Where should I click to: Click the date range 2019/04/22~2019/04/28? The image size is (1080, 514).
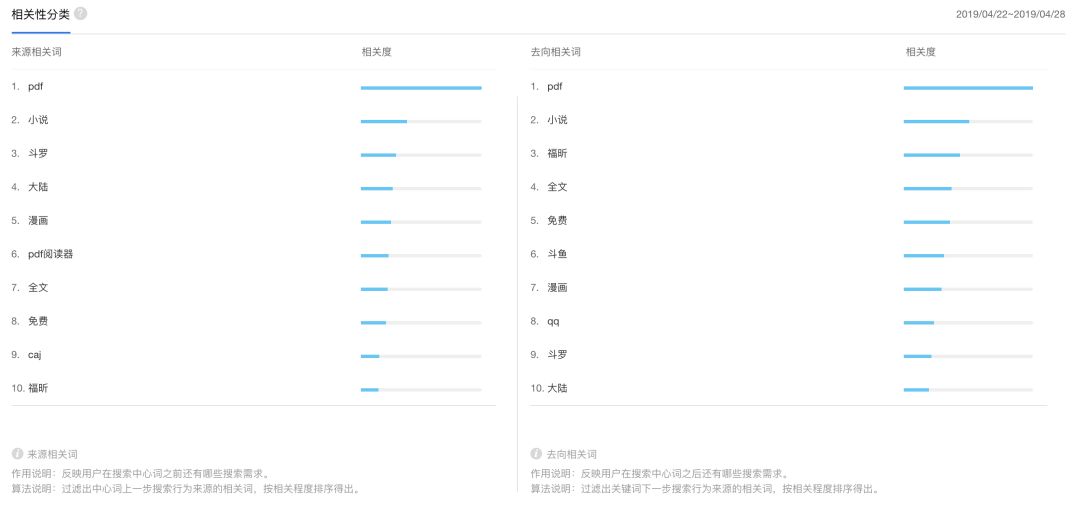(x=1011, y=14)
